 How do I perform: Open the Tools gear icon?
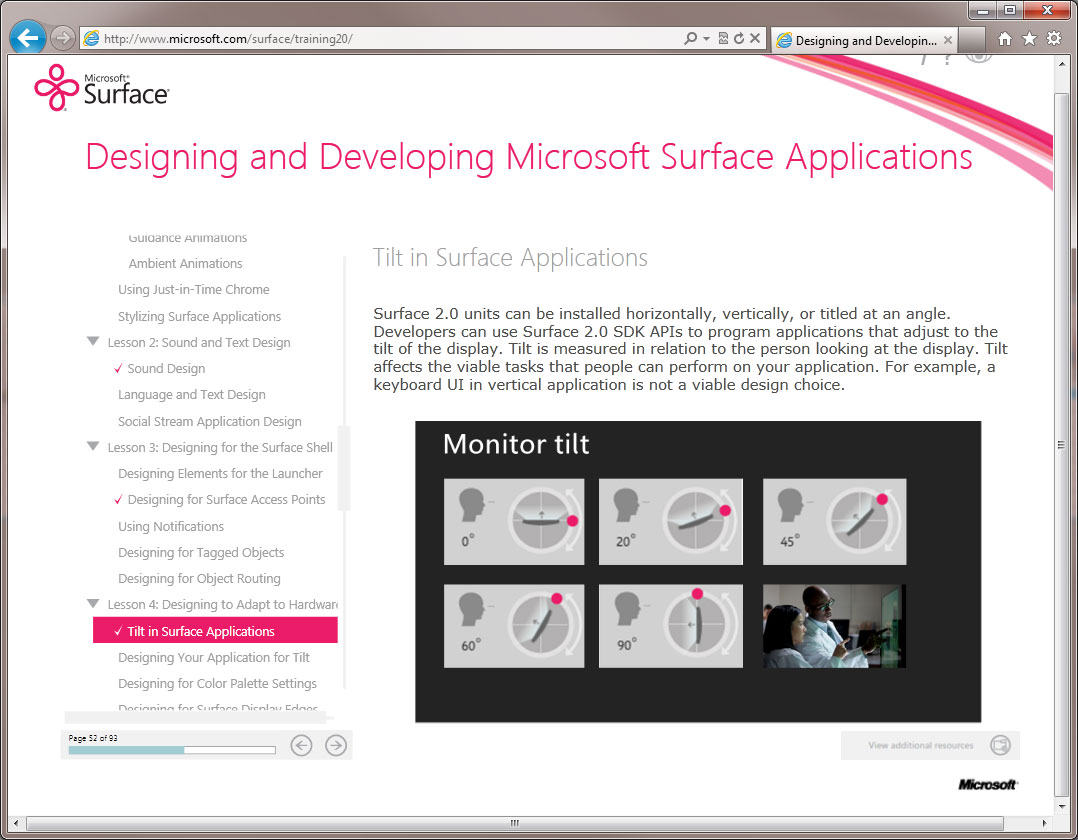coord(1054,38)
